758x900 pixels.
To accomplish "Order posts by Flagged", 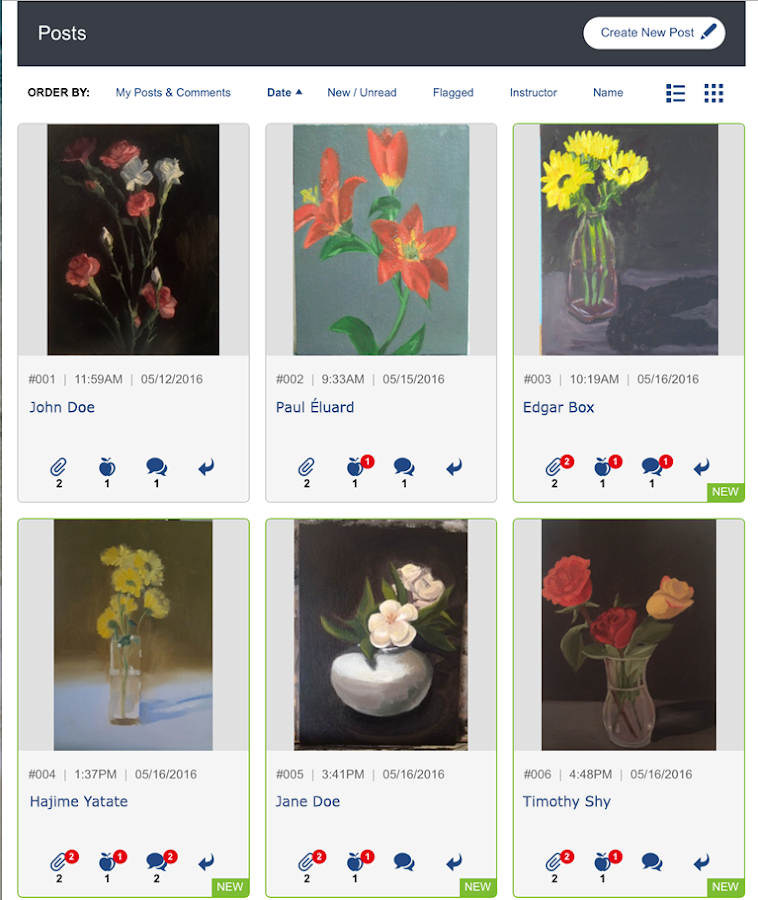I will (x=453, y=92).
